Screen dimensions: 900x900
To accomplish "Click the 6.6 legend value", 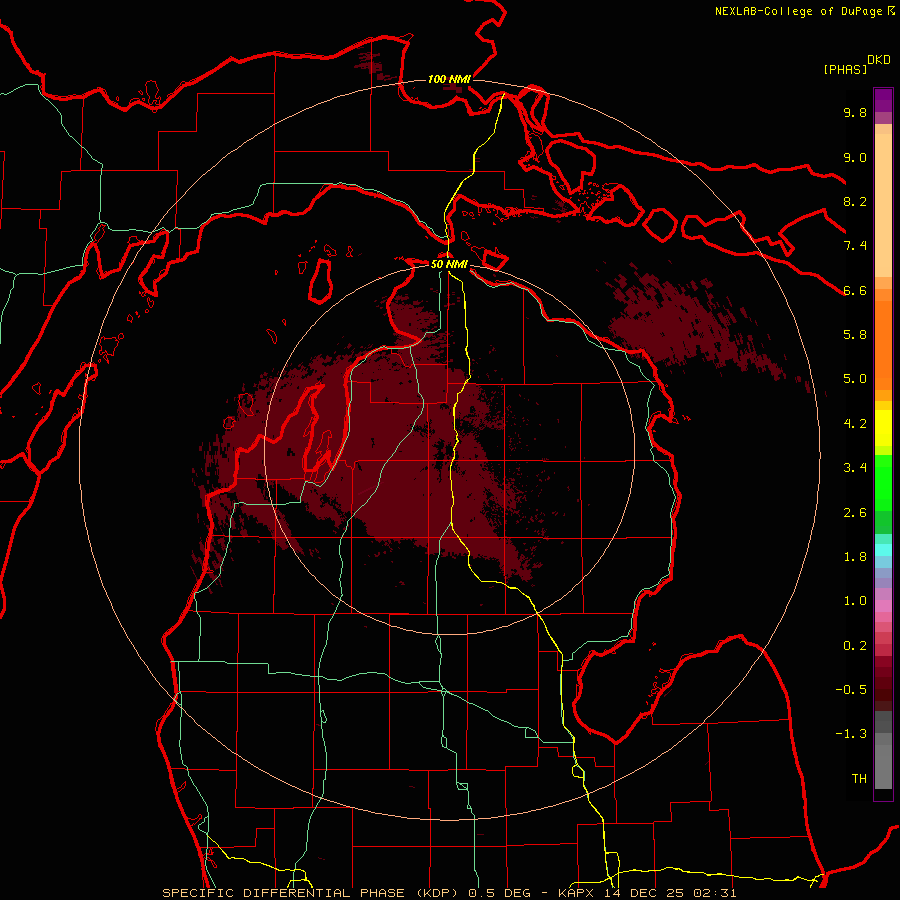I will (x=855, y=290).
